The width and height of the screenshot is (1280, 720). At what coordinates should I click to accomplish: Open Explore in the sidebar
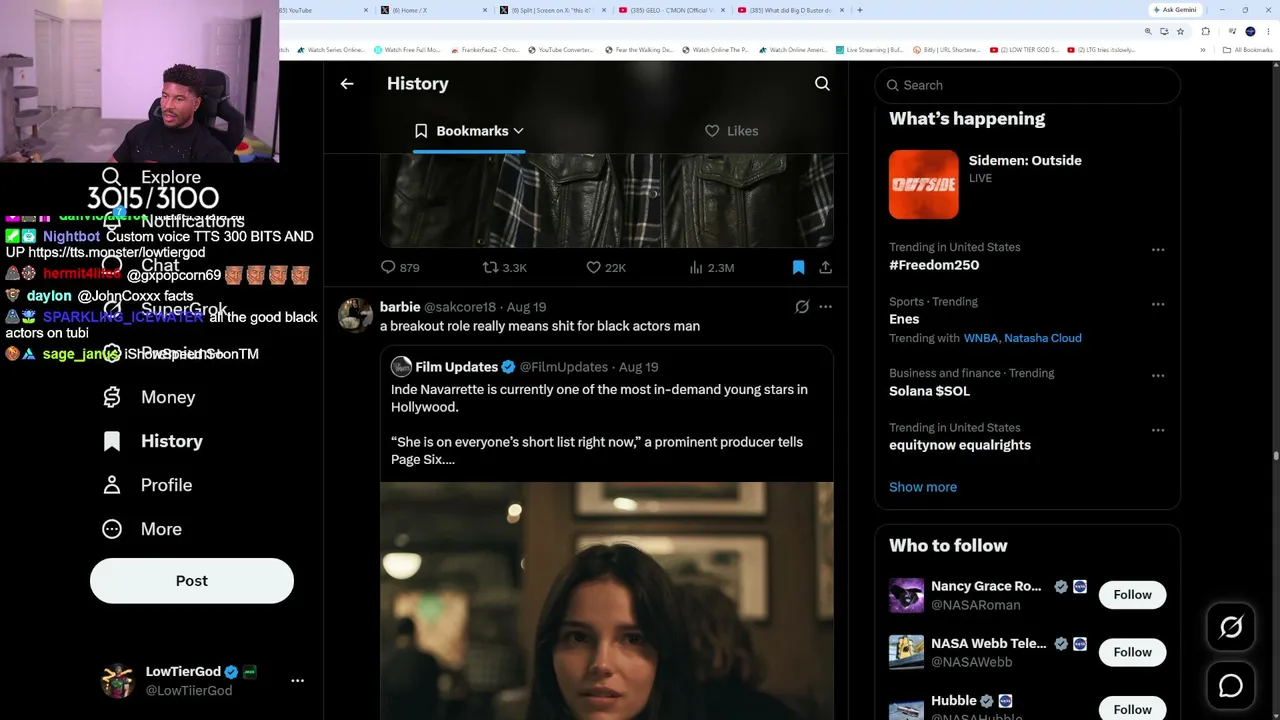151,177
